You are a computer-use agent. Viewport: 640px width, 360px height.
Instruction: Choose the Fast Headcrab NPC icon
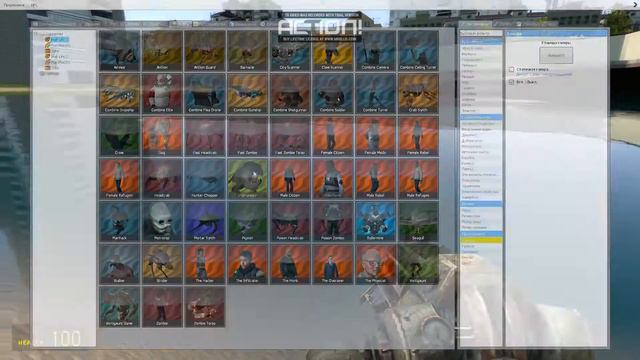point(205,136)
